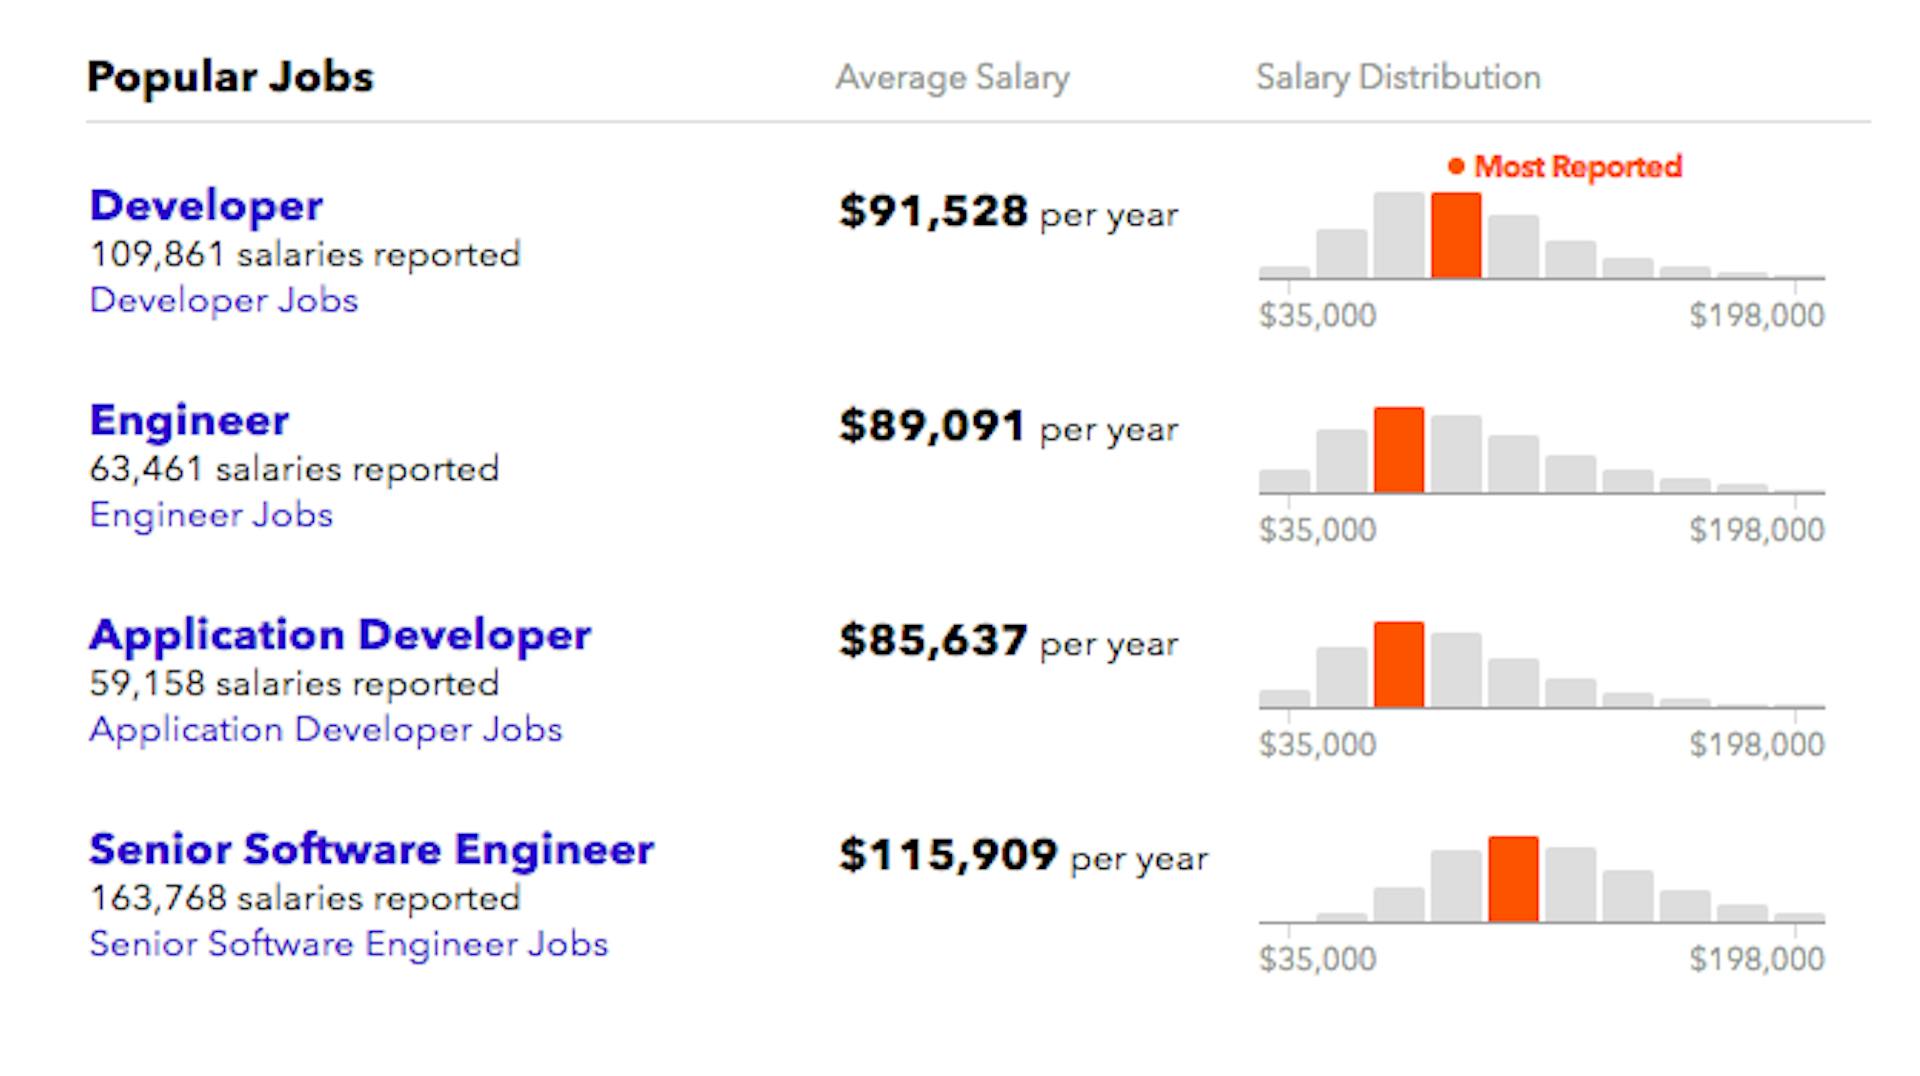Click the Average Salary column header
This screenshot has width=1920, height=1076.
952,77
